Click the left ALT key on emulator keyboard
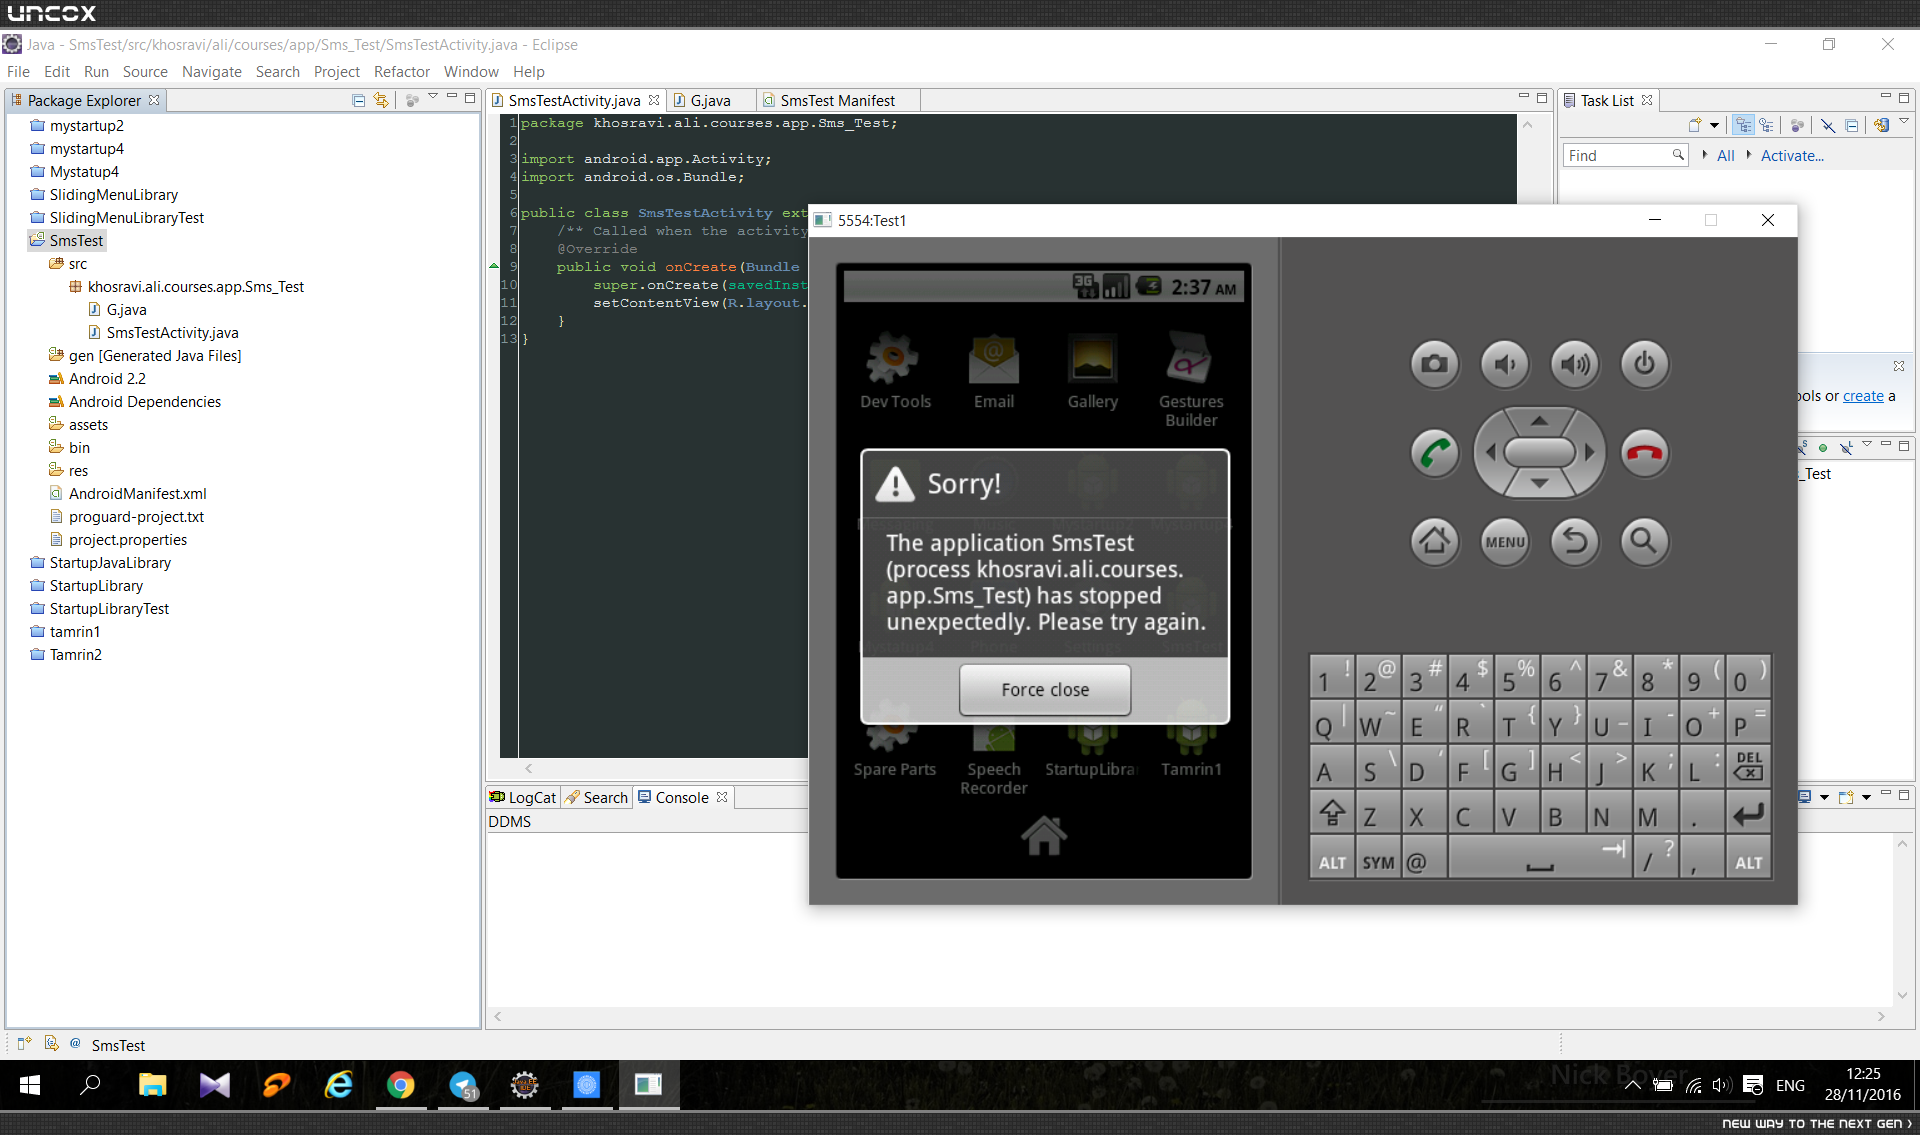1920x1135 pixels. pos(1332,858)
